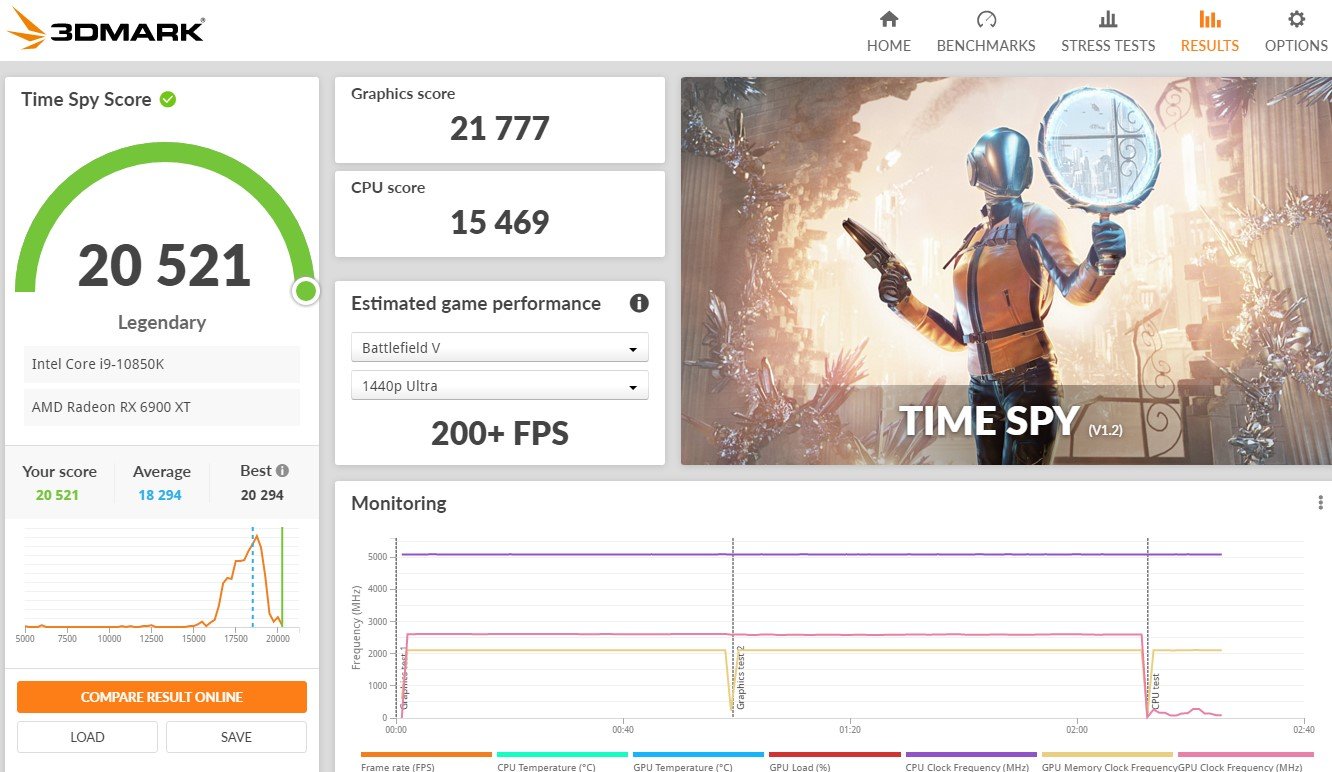This screenshot has width=1332, height=772.
Task: Click the Time Spy benchmark artwork image
Action: [x=1006, y=271]
